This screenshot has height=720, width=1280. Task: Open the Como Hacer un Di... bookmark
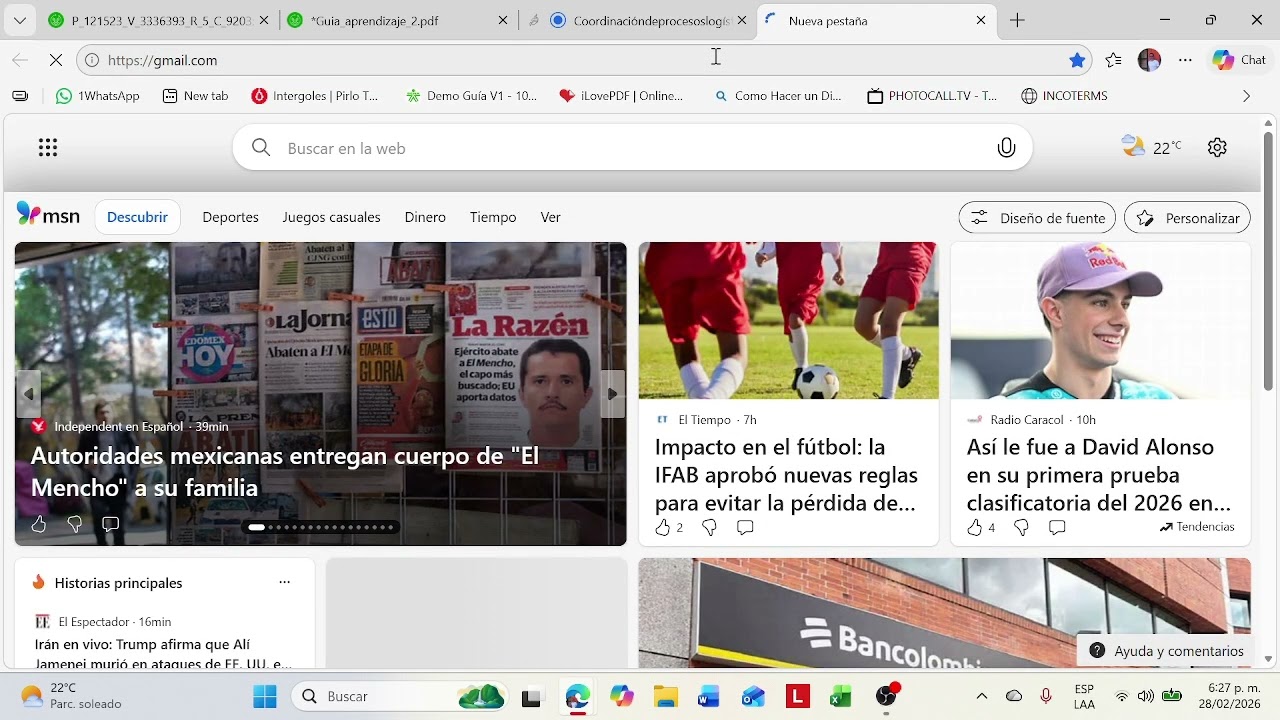click(x=778, y=96)
